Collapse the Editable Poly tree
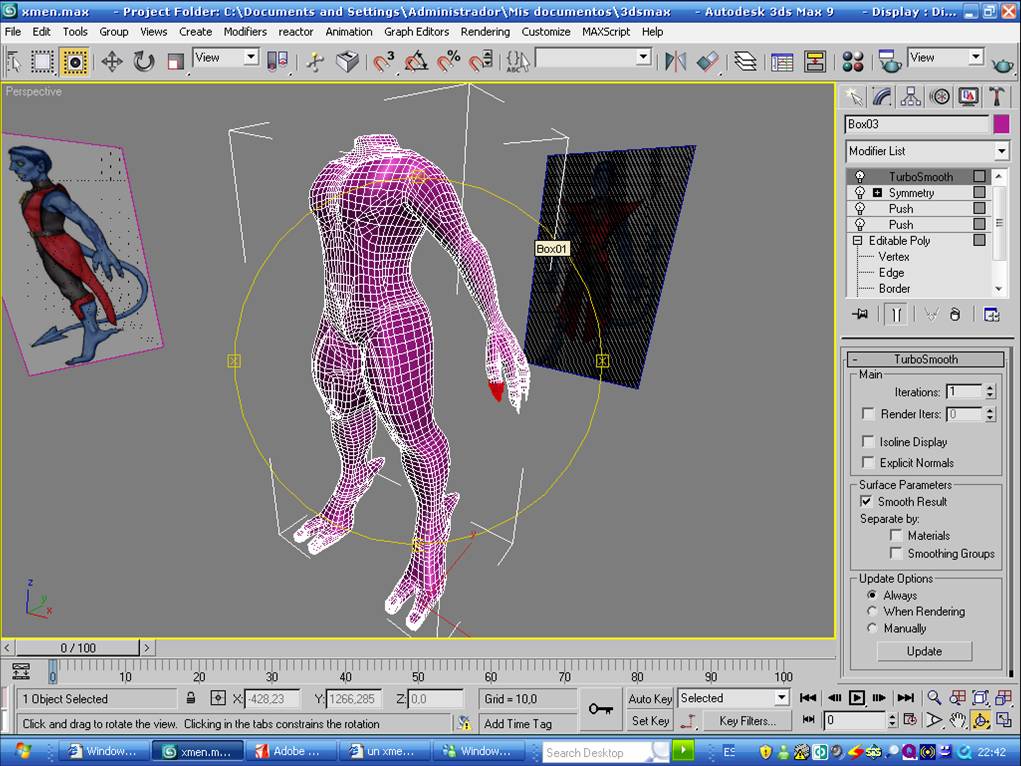The image size is (1021, 766). (858, 240)
